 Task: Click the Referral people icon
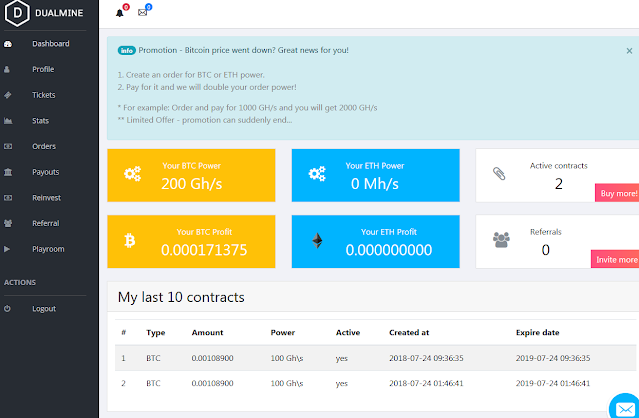[8, 223]
